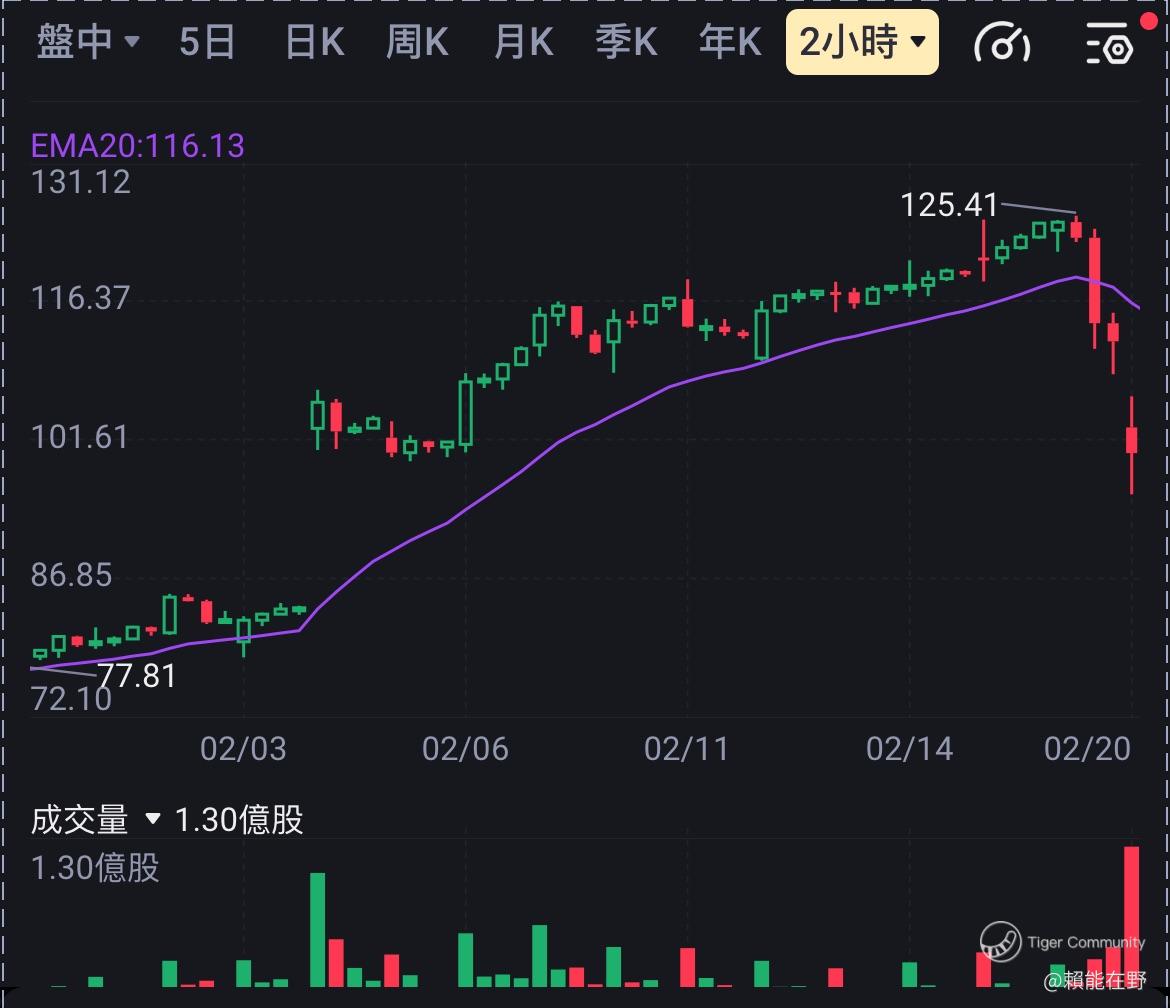Image resolution: width=1170 pixels, height=1008 pixels.
Task: Click the EMA20:116.13 indicator label
Action: tap(138, 145)
